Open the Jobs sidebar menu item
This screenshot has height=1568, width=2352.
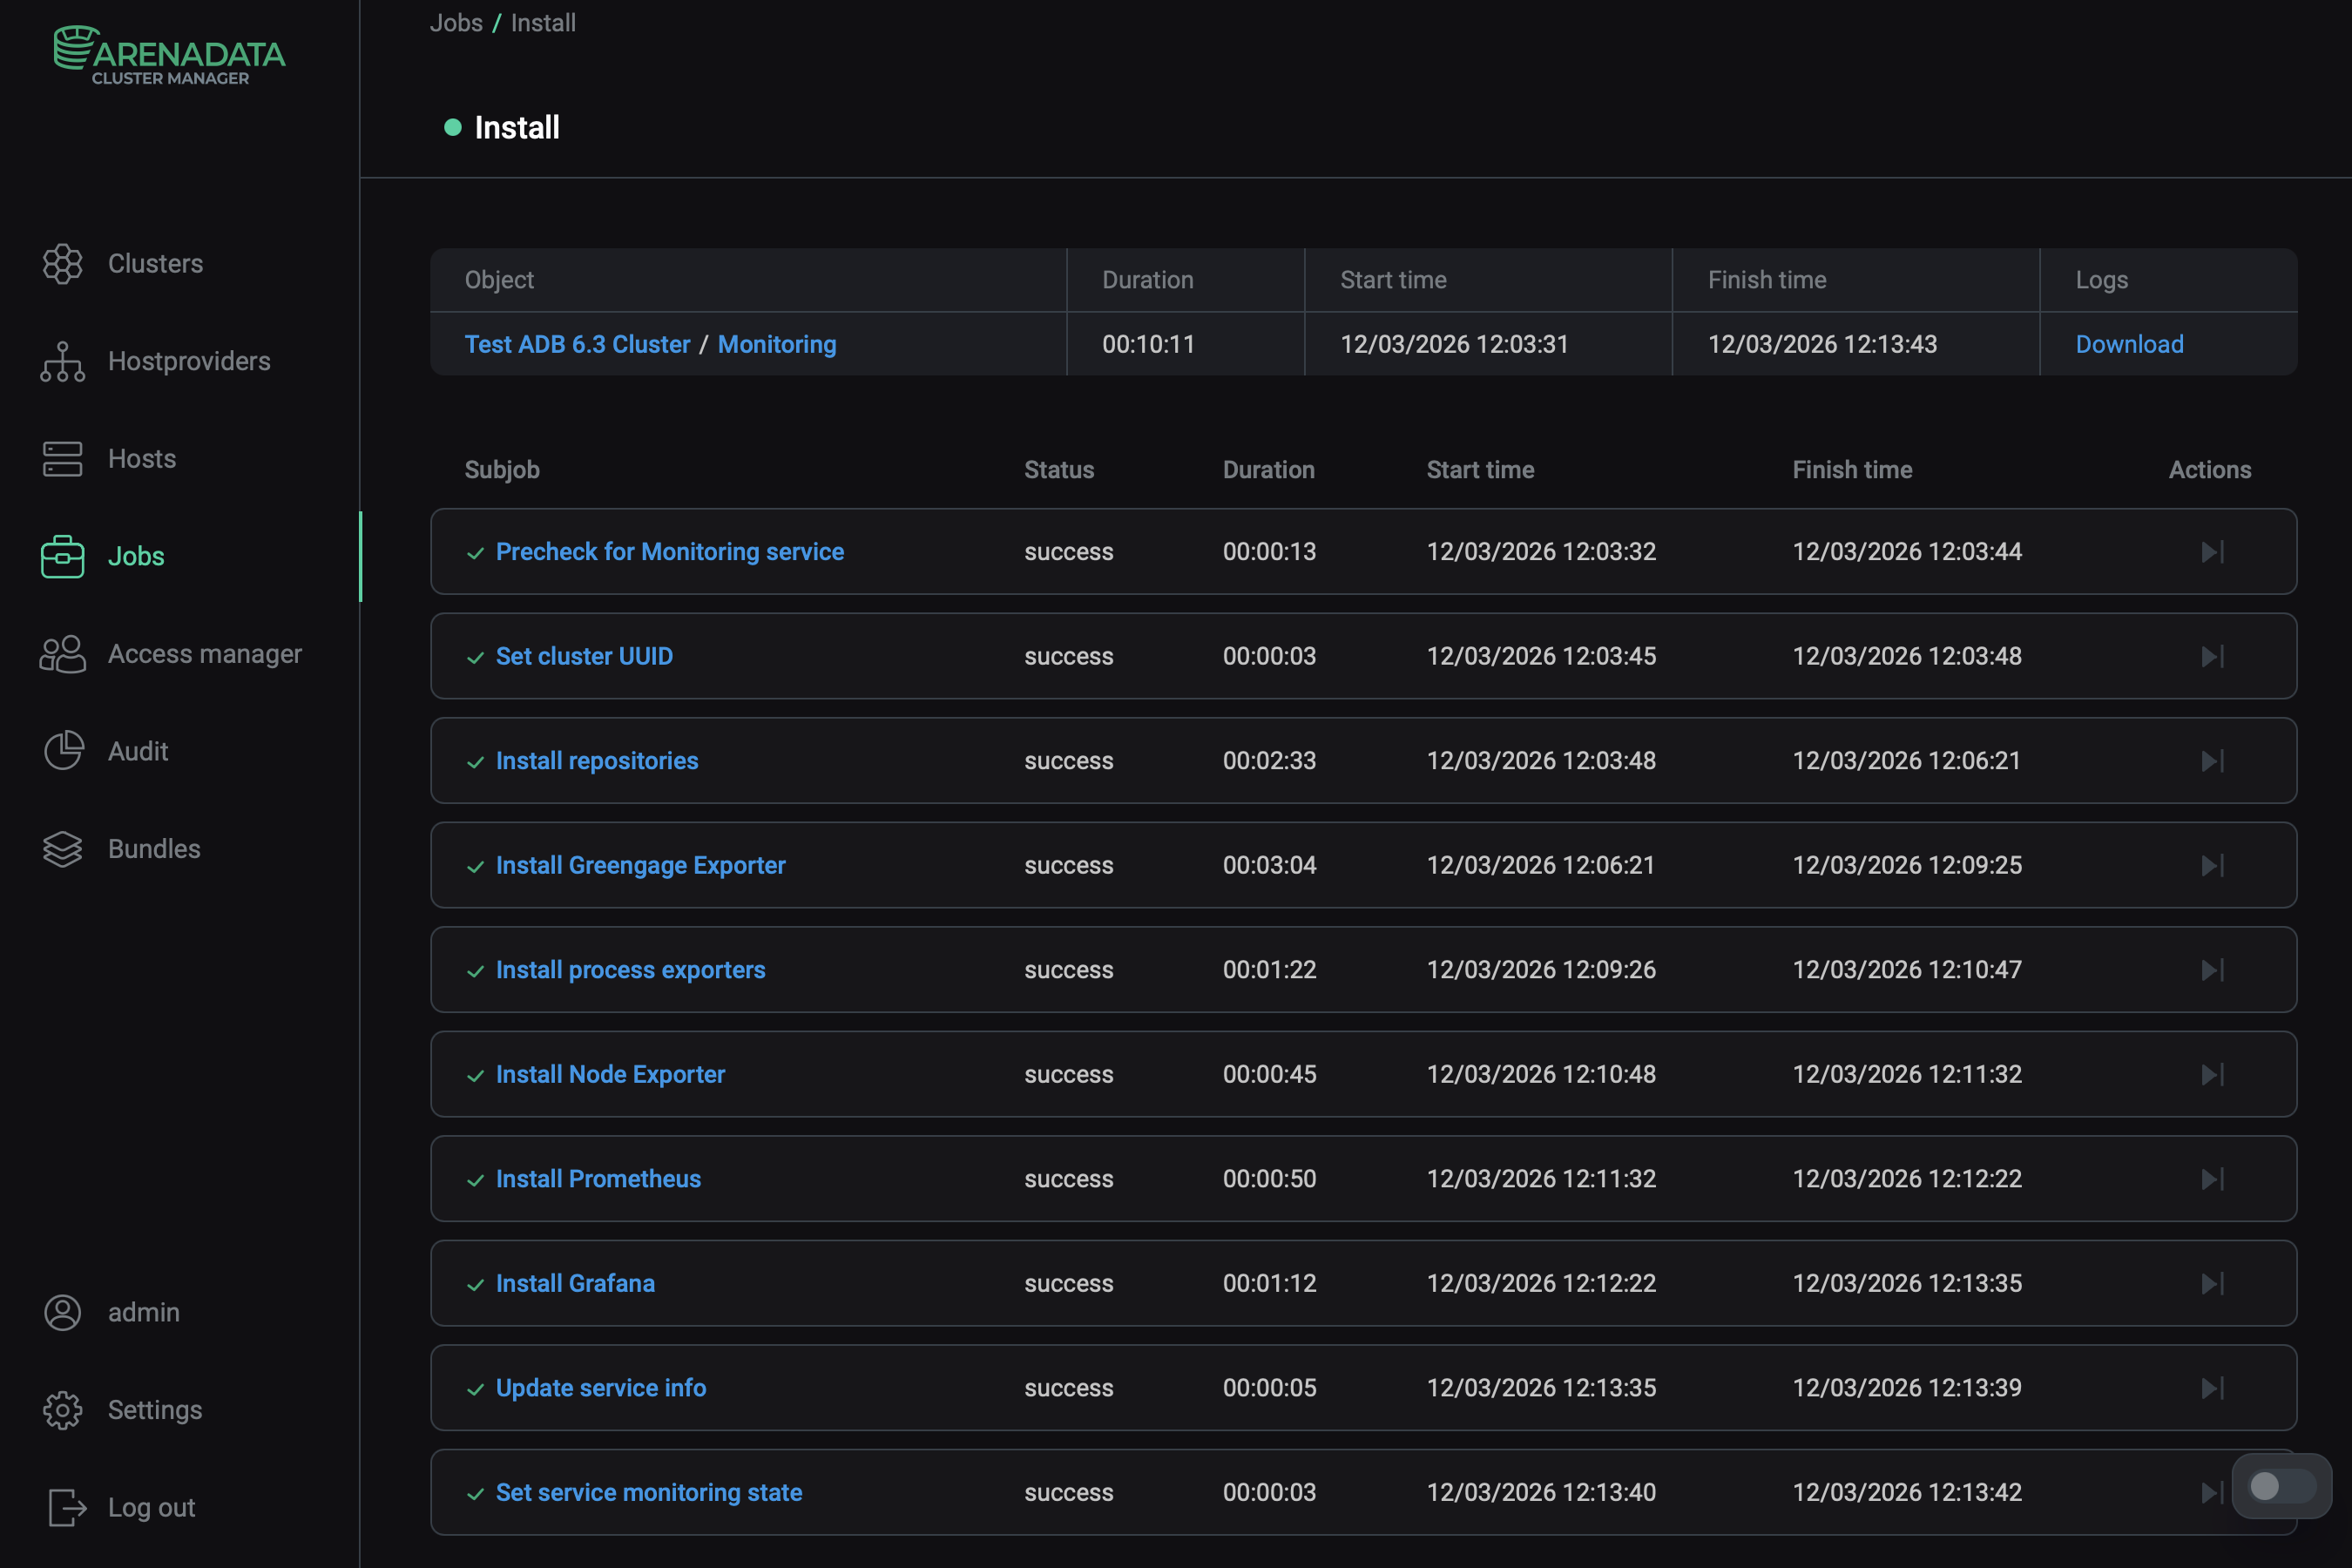tap(135, 556)
